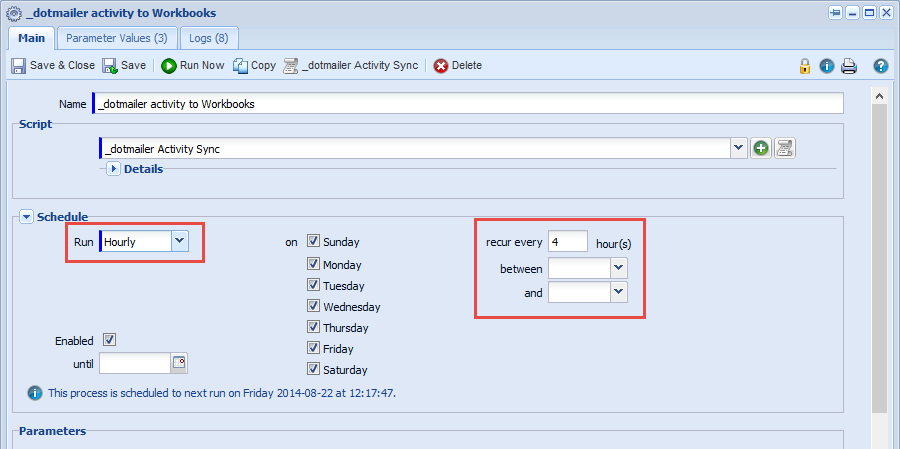Click the _dotmailer Activity Sync toolbar label

(x=360, y=65)
